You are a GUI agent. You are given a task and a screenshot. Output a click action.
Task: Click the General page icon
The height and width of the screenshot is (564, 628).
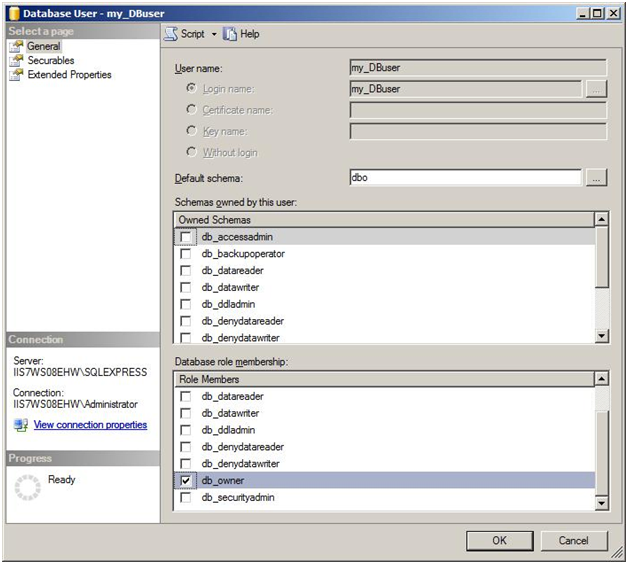pyautogui.click(x=16, y=46)
